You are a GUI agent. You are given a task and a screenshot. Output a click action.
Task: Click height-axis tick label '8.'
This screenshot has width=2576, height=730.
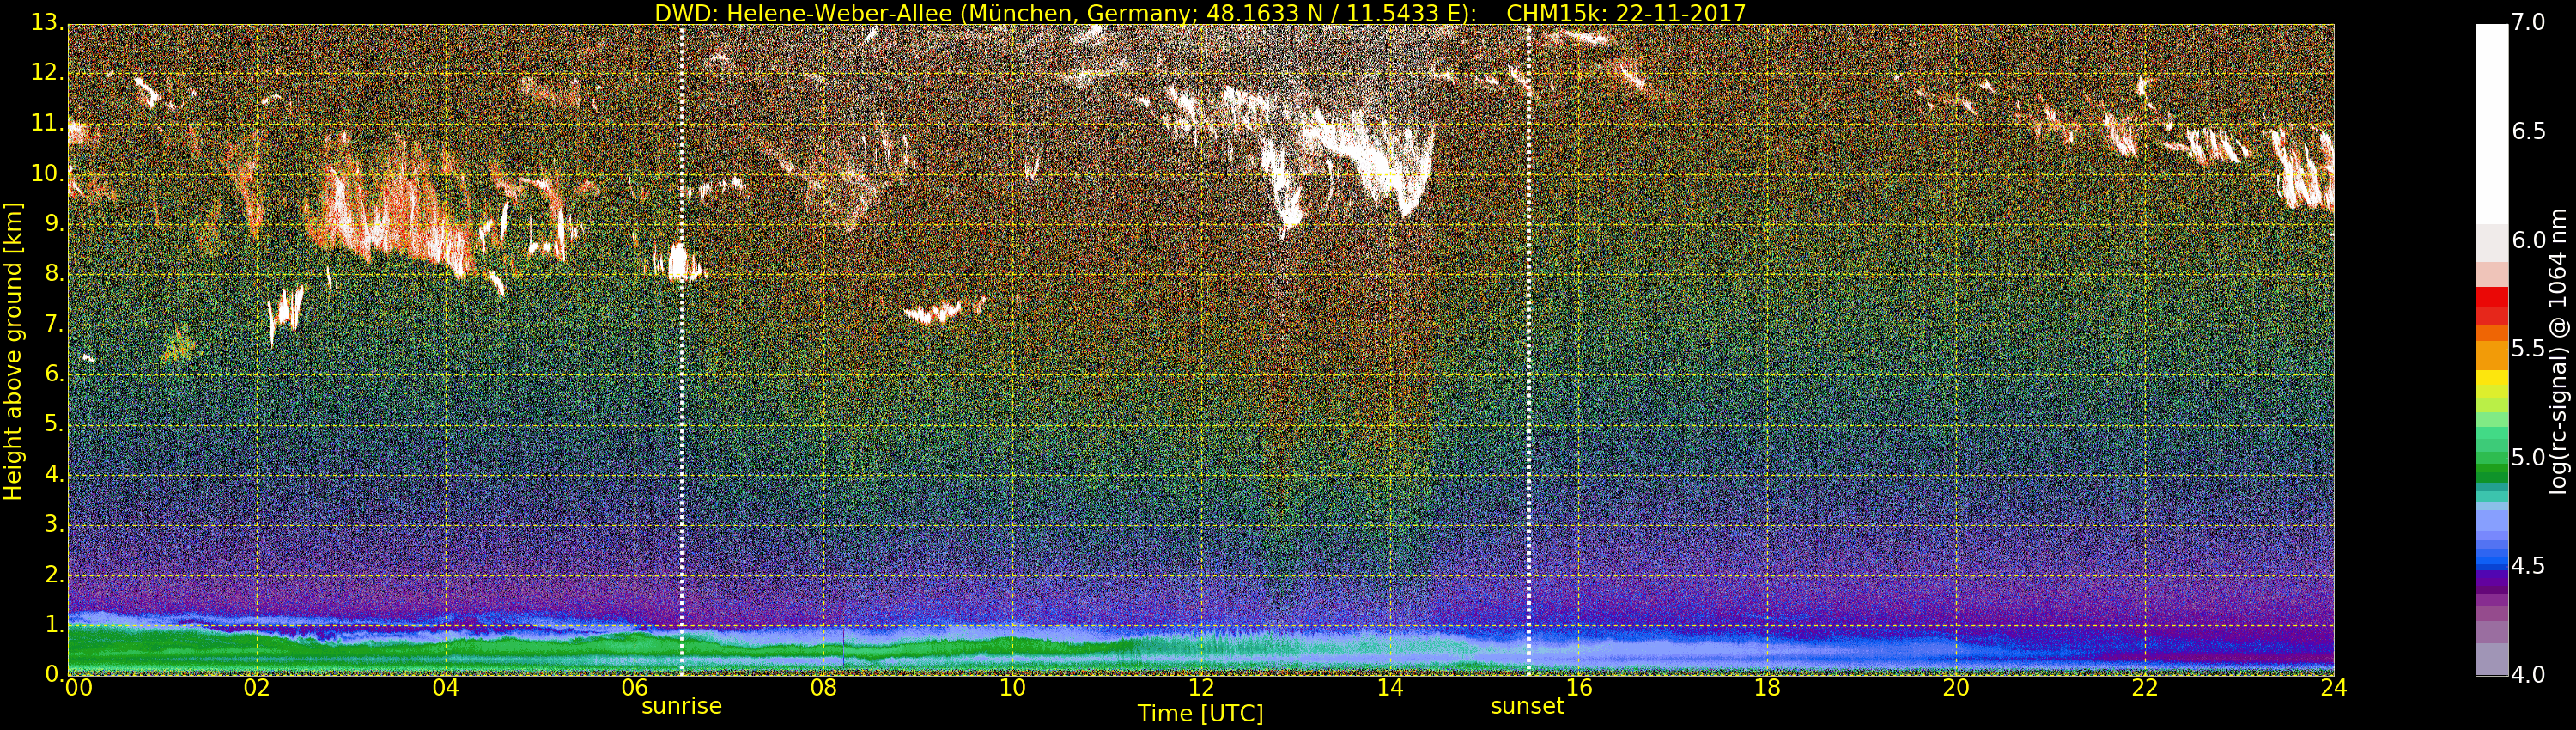pyautogui.click(x=54, y=273)
